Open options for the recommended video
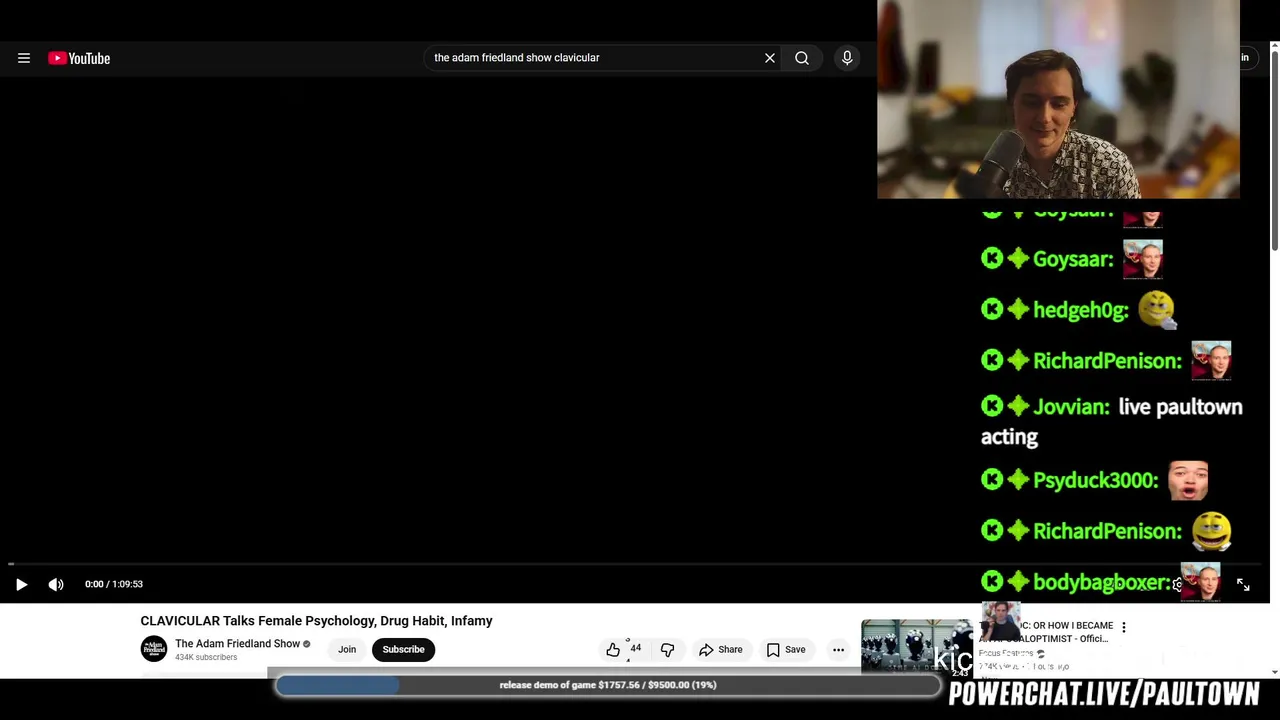 click(x=1123, y=627)
